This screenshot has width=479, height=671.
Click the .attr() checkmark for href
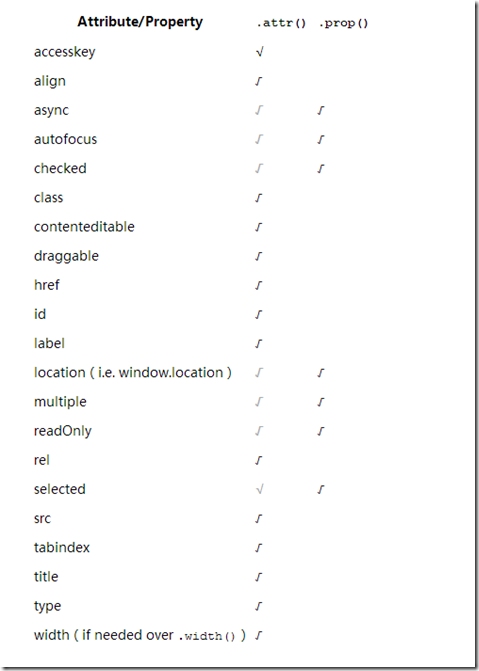click(259, 285)
